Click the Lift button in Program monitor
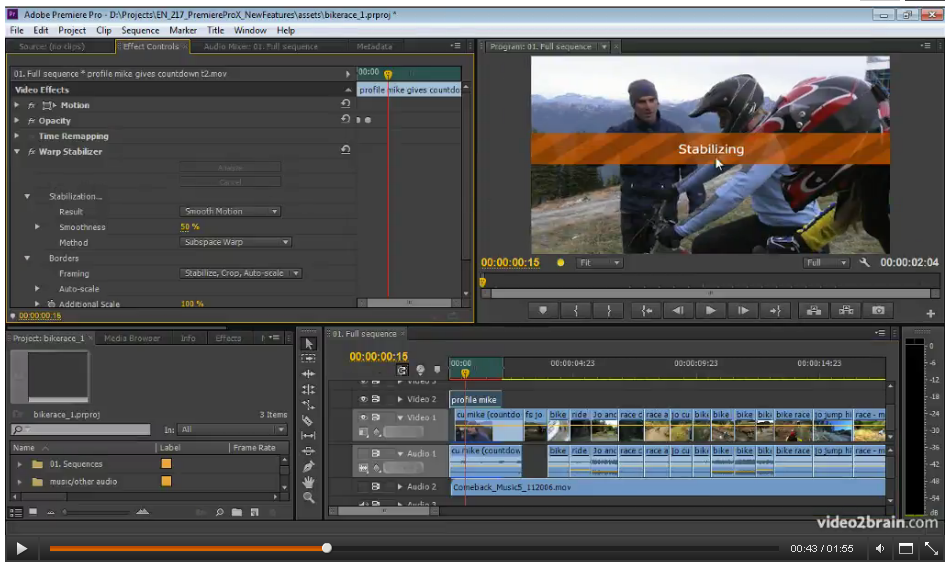Image resolution: width=949 pixels, height=569 pixels. (814, 311)
